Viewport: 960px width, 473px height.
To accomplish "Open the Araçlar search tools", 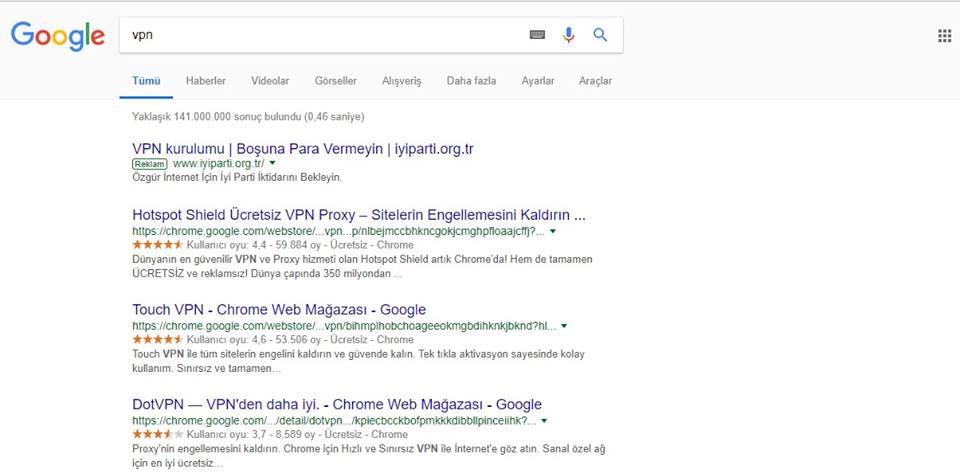I will tap(595, 81).
